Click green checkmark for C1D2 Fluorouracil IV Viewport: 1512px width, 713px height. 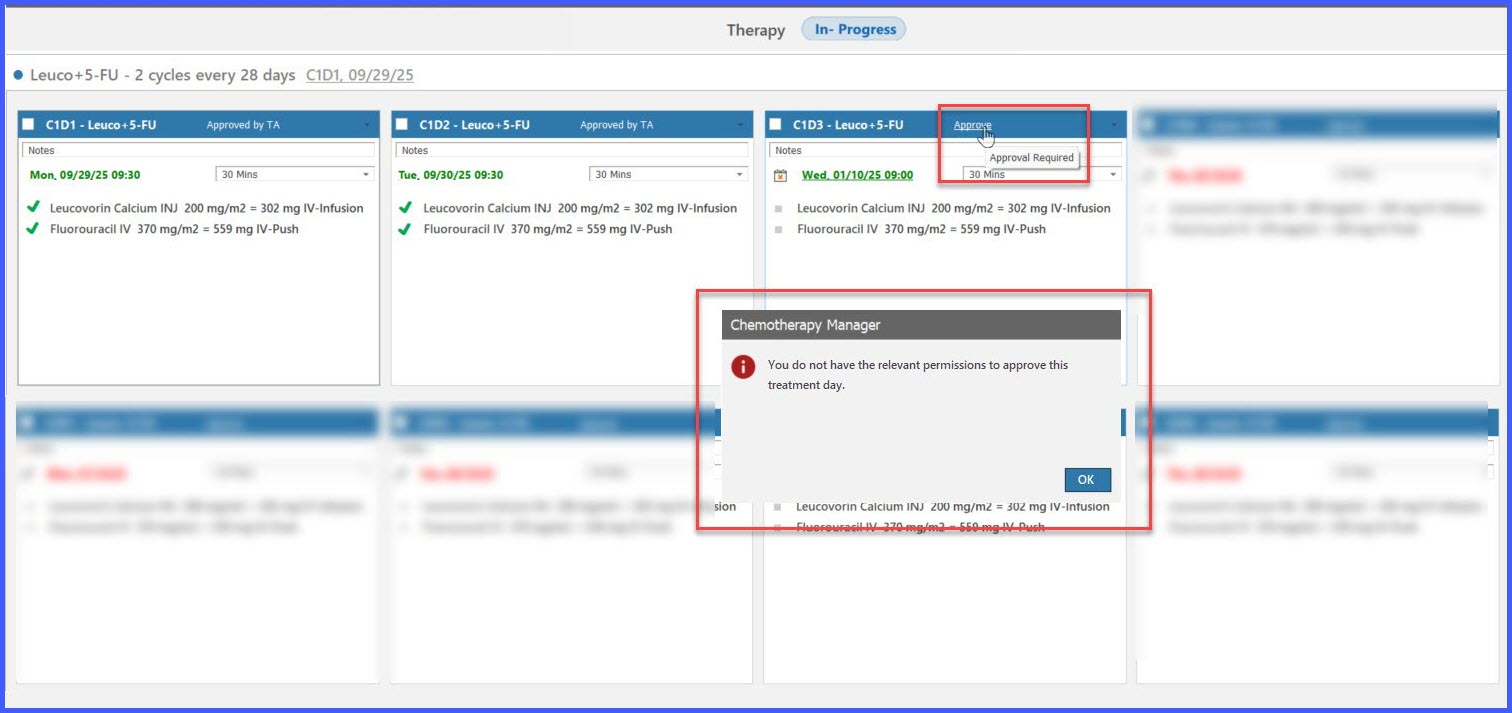tap(405, 229)
